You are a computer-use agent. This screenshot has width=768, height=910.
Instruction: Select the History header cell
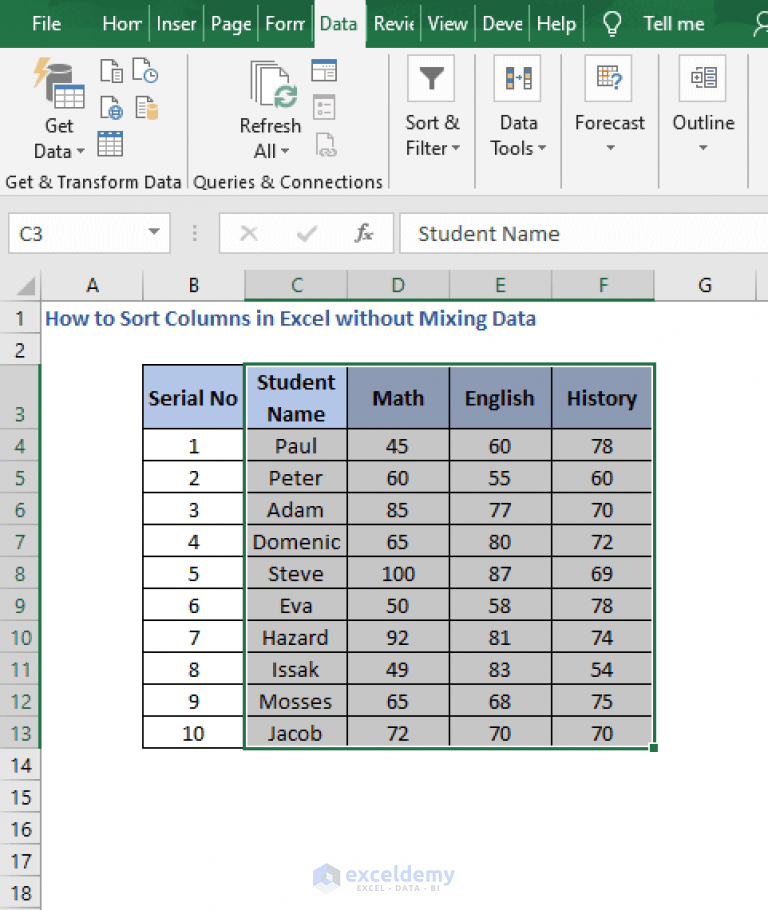[602, 398]
